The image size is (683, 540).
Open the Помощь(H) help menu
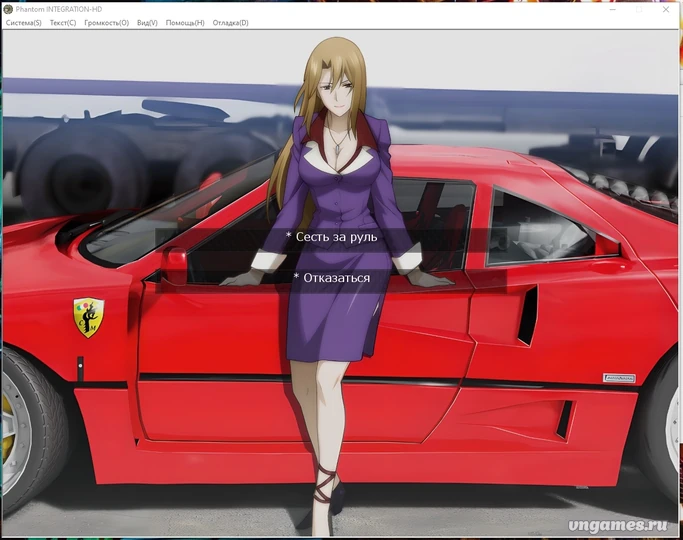coord(185,22)
